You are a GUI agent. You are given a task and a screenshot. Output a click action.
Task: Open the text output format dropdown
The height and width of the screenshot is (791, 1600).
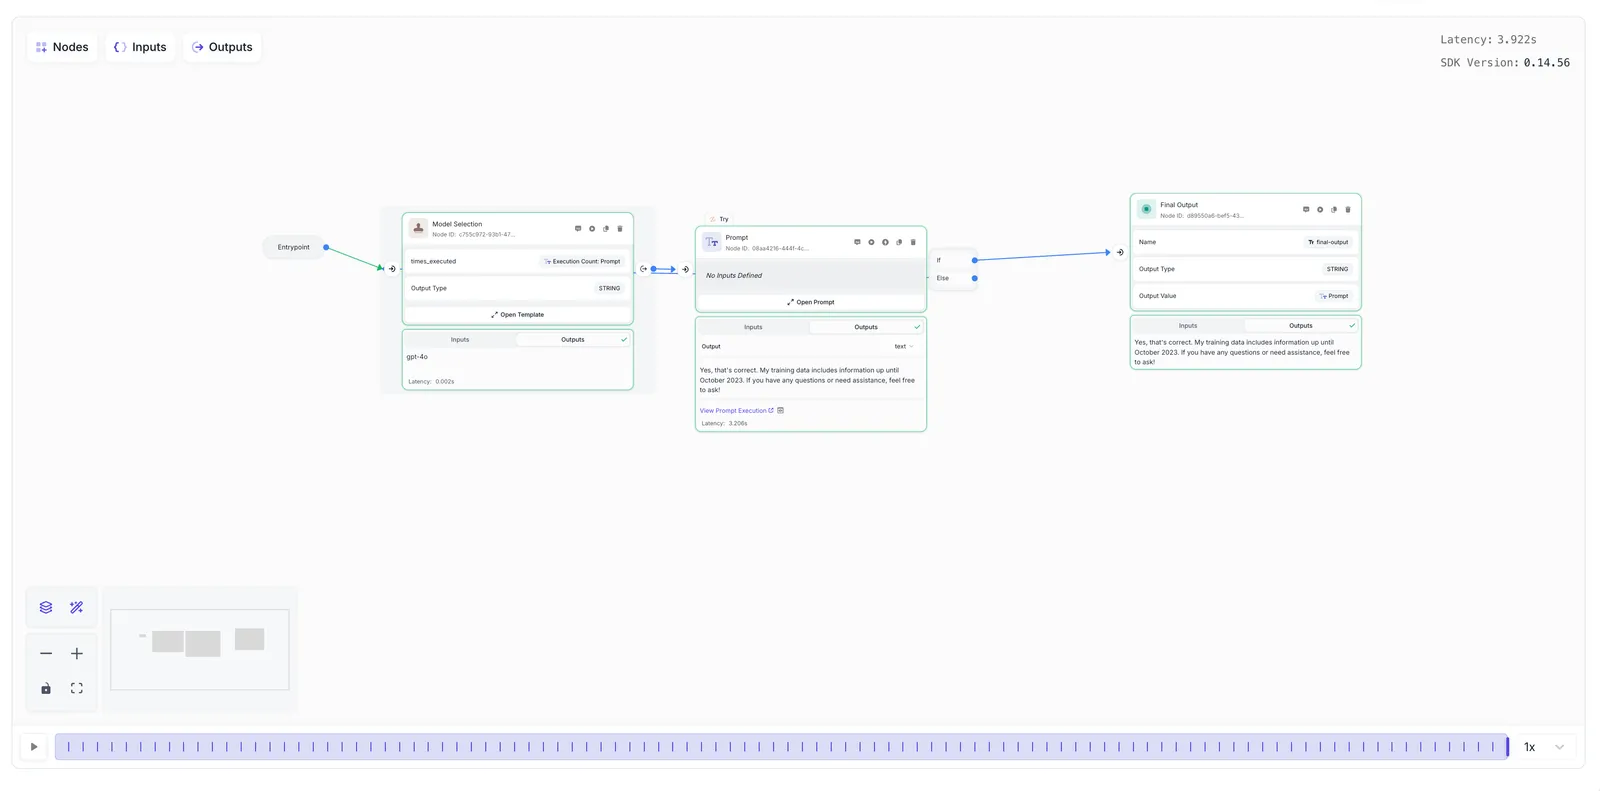tap(904, 347)
